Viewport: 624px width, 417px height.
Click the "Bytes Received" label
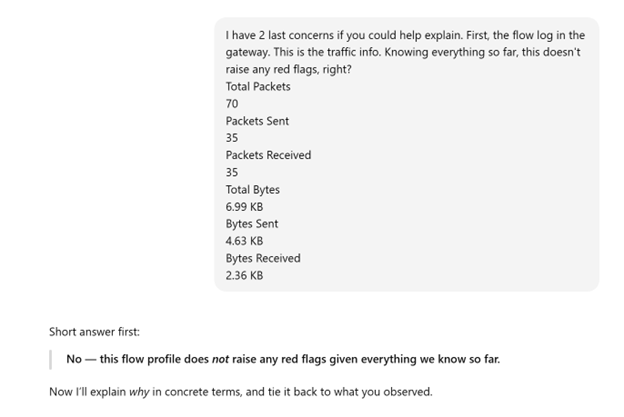[x=263, y=258]
